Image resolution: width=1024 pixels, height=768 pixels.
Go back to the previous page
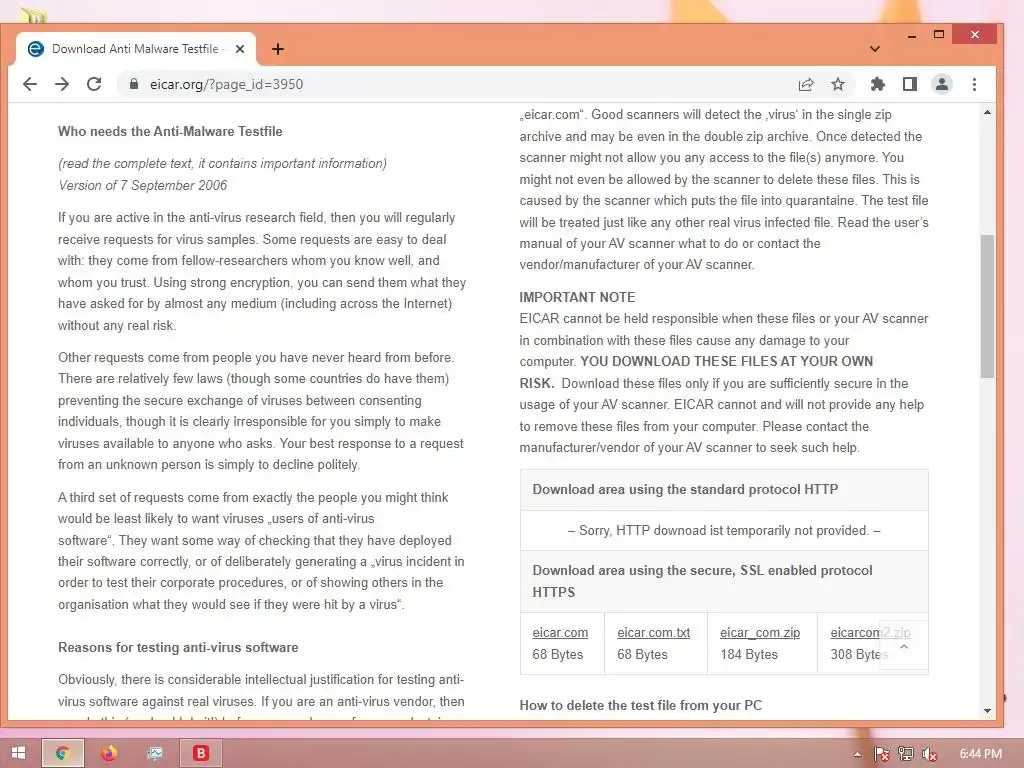point(30,84)
